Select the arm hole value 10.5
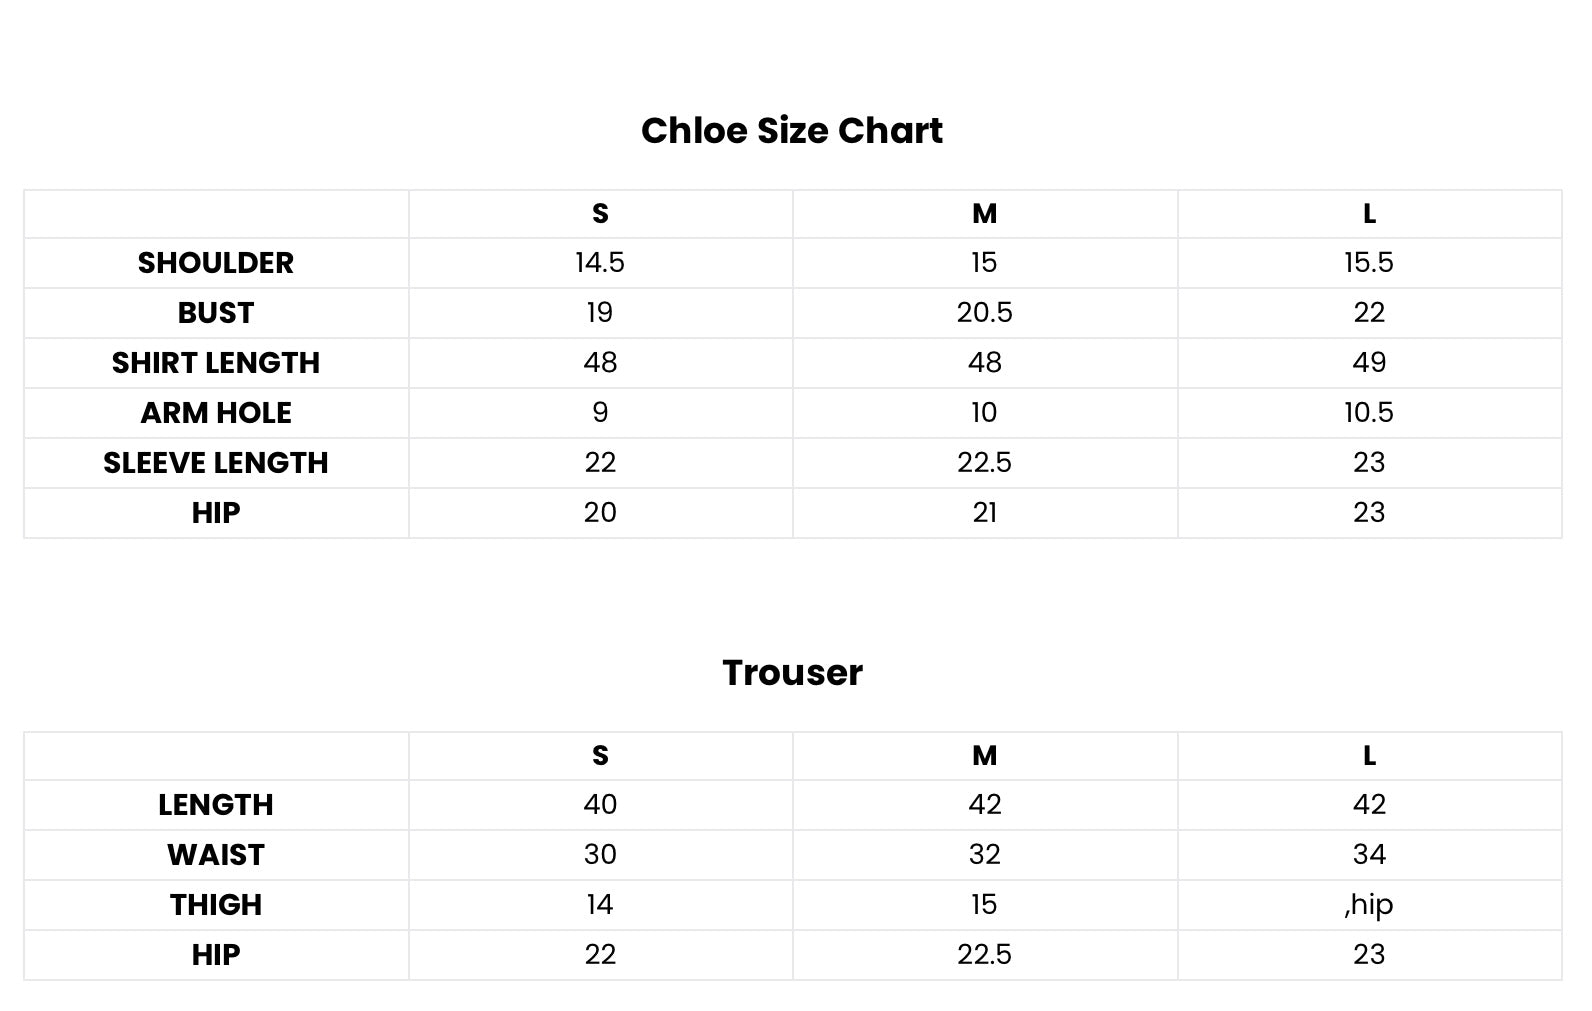1592x1011 pixels. pyautogui.click(x=1368, y=413)
